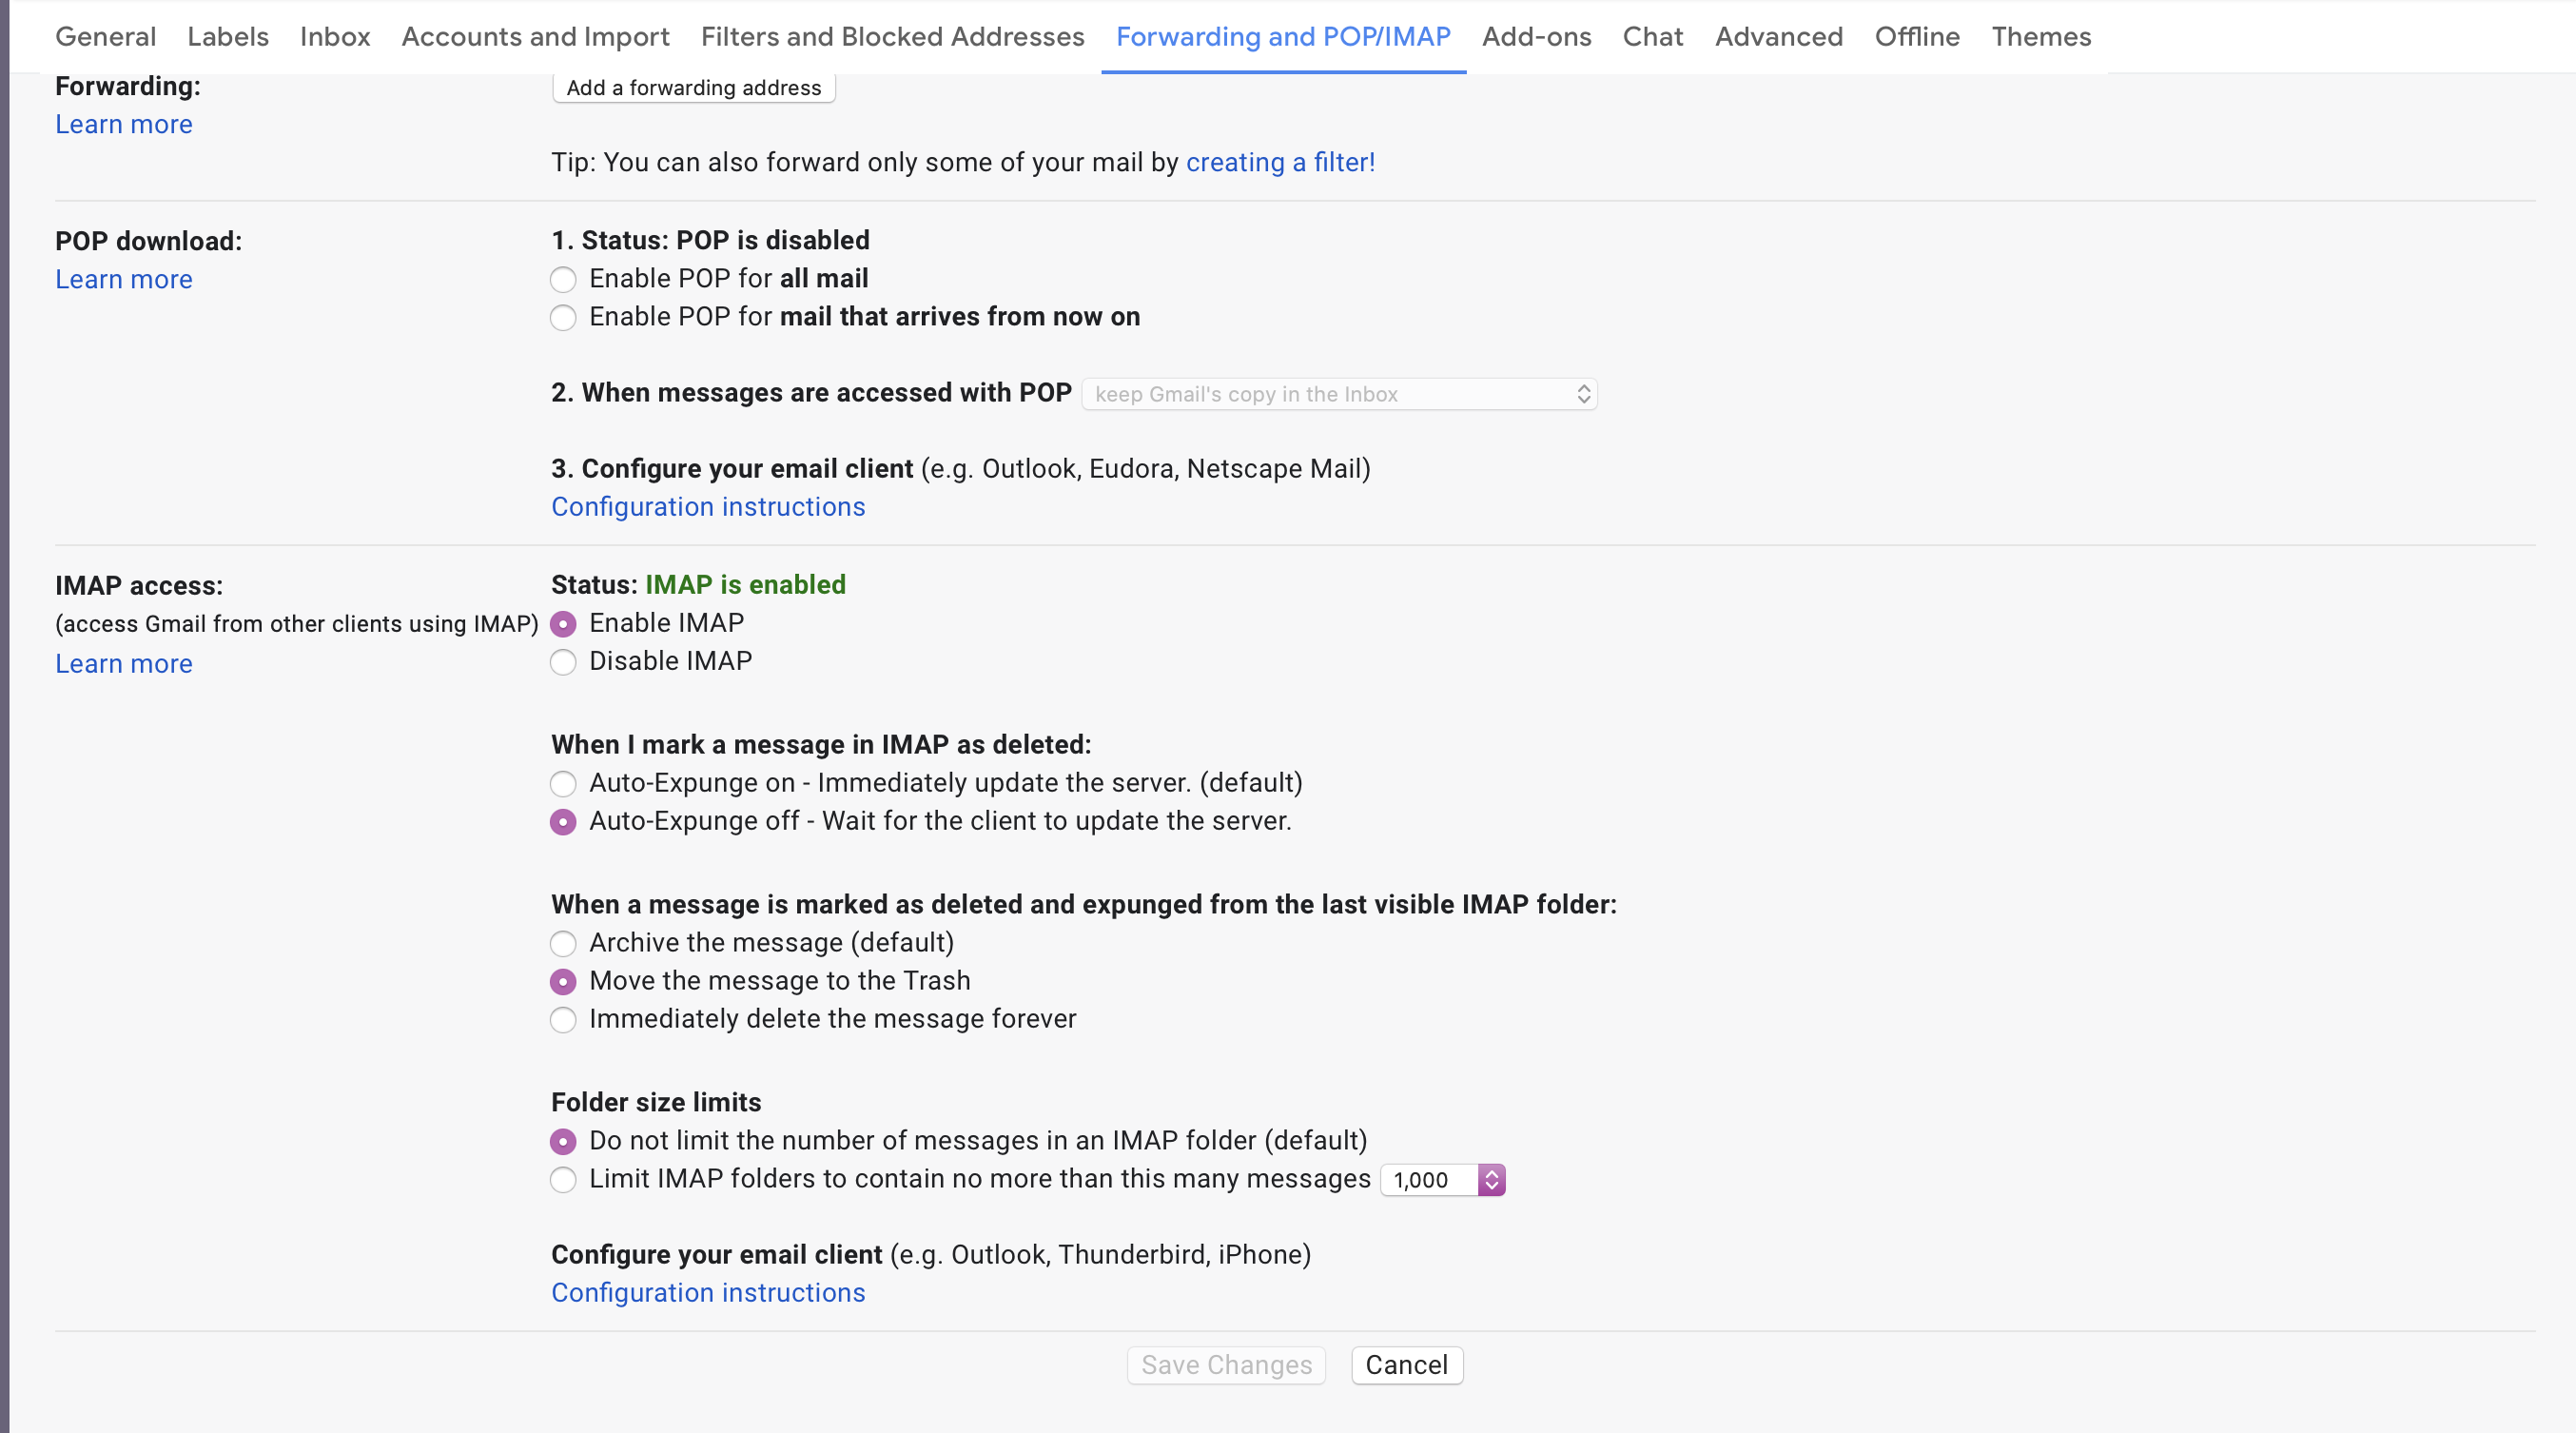Image resolution: width=2576 pixels, height=1433 pixels.
Task: Click Add a forwarding address button
Action: click(693, 85)
